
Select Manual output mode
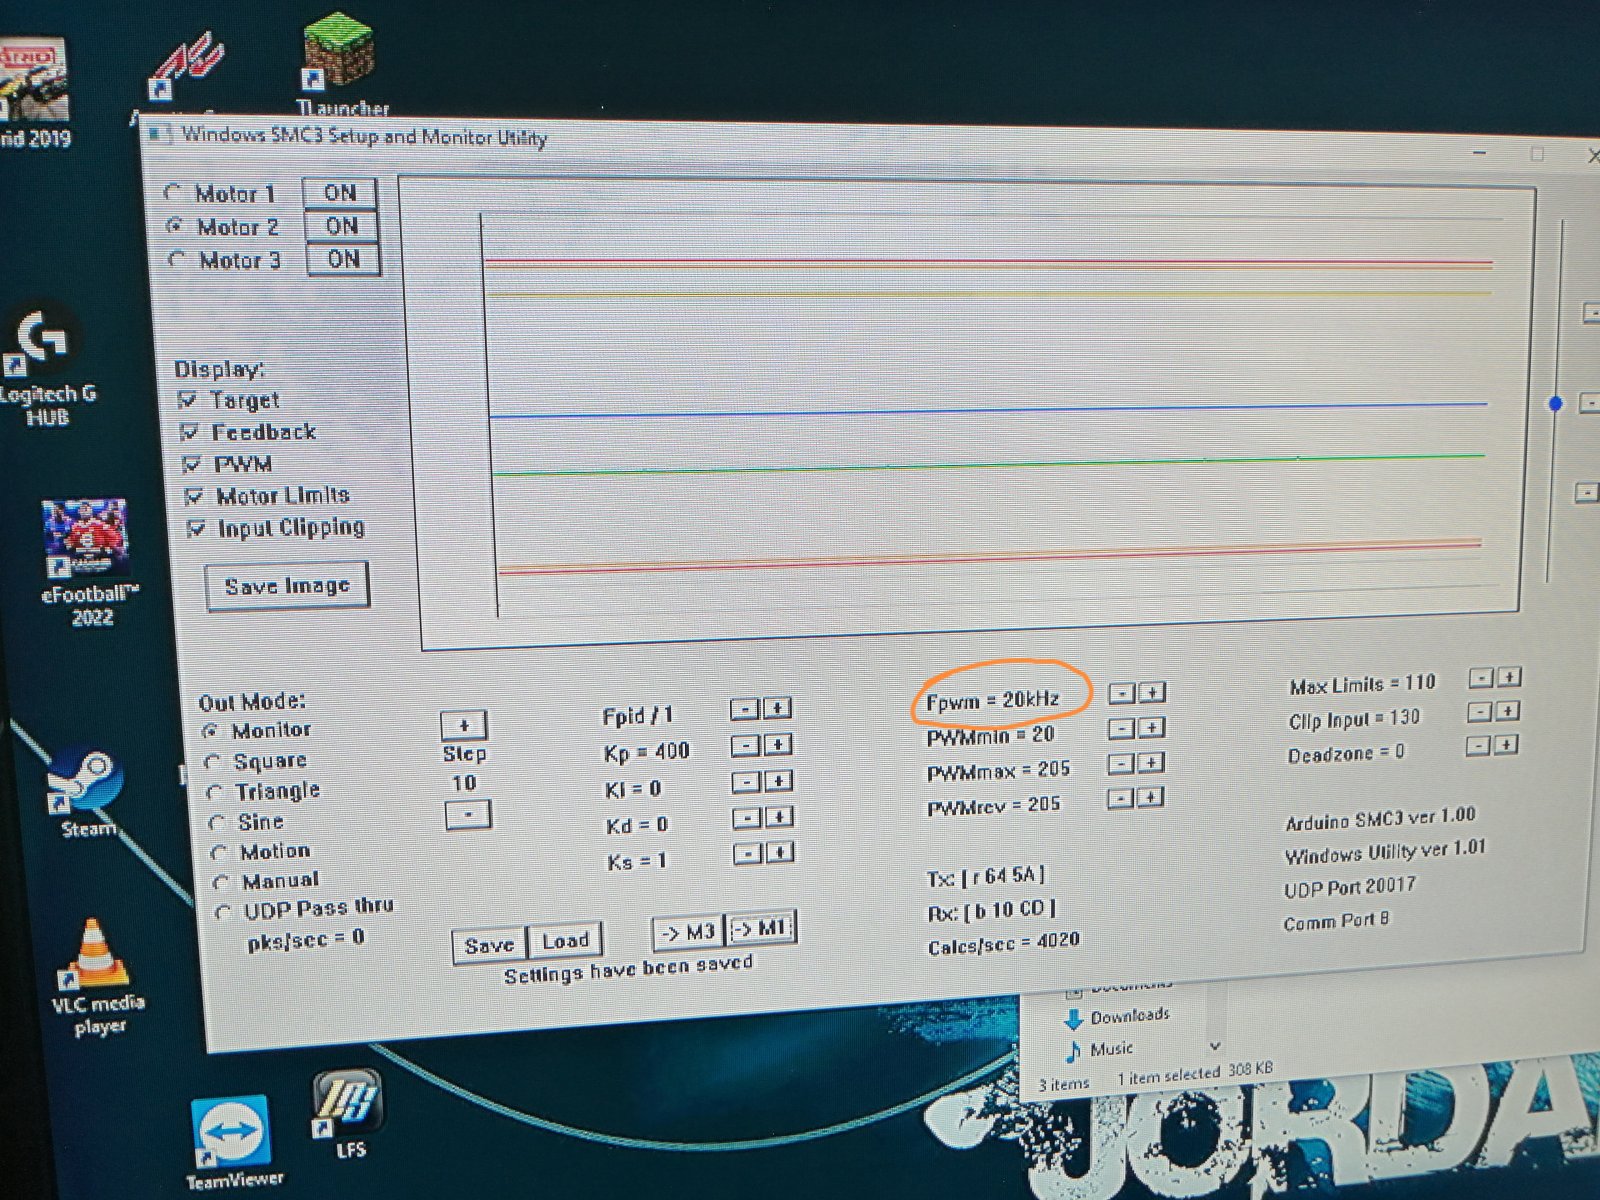222,882
